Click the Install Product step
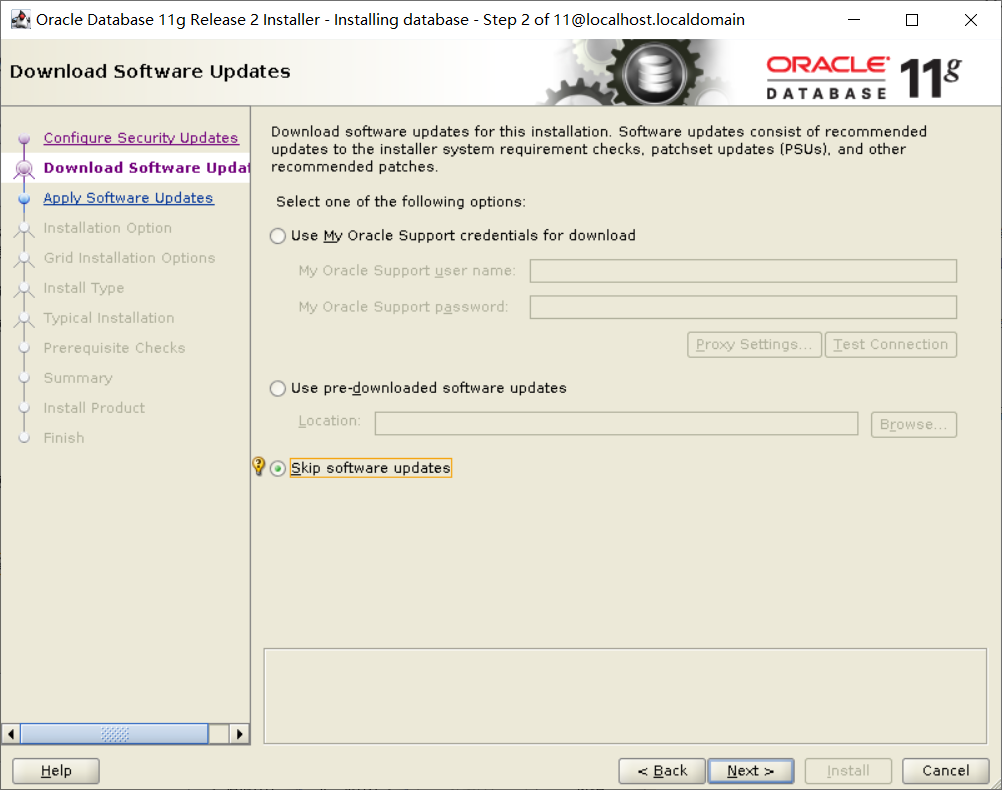The width and height of the screenshot is (1002, 790). (94, 408)
